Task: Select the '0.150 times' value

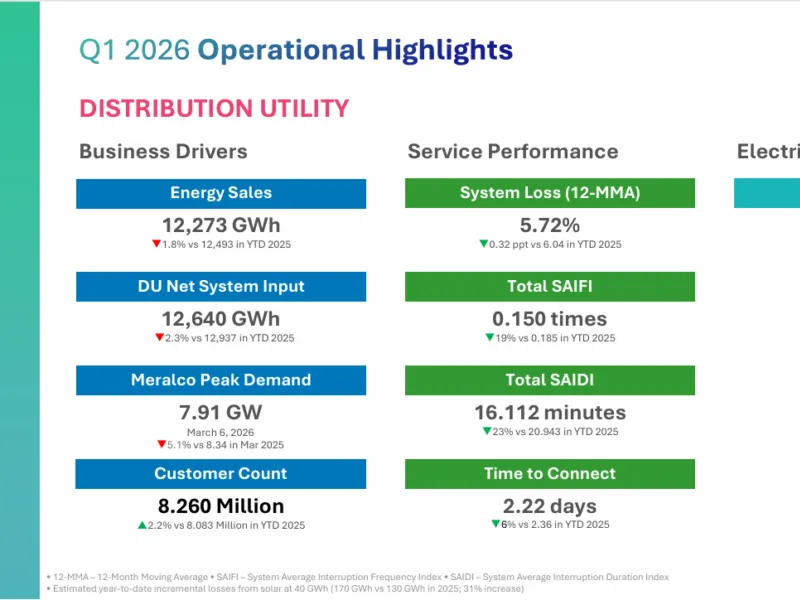Action: click(x=550, y=319)
